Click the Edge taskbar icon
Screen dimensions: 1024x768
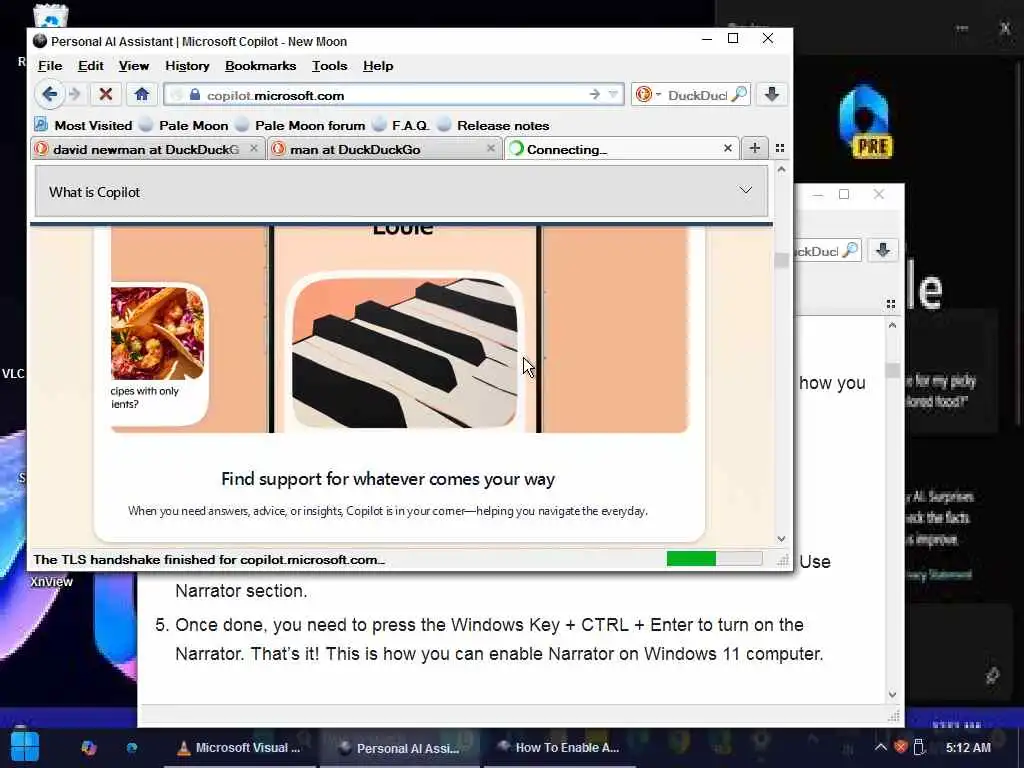pos(132,748)
